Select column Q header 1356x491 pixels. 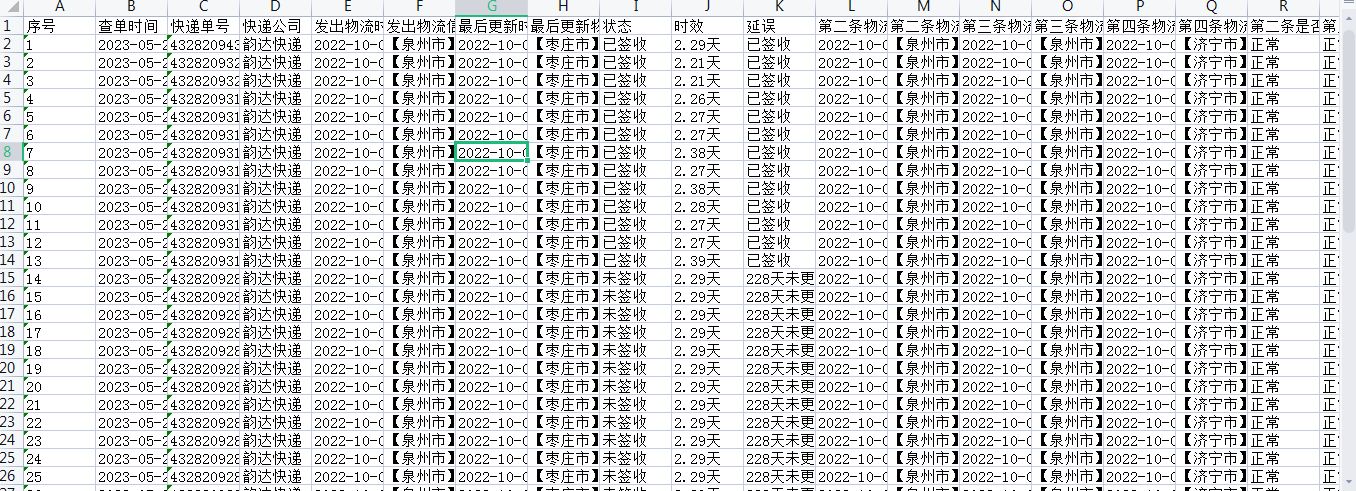pos(1212,7)
